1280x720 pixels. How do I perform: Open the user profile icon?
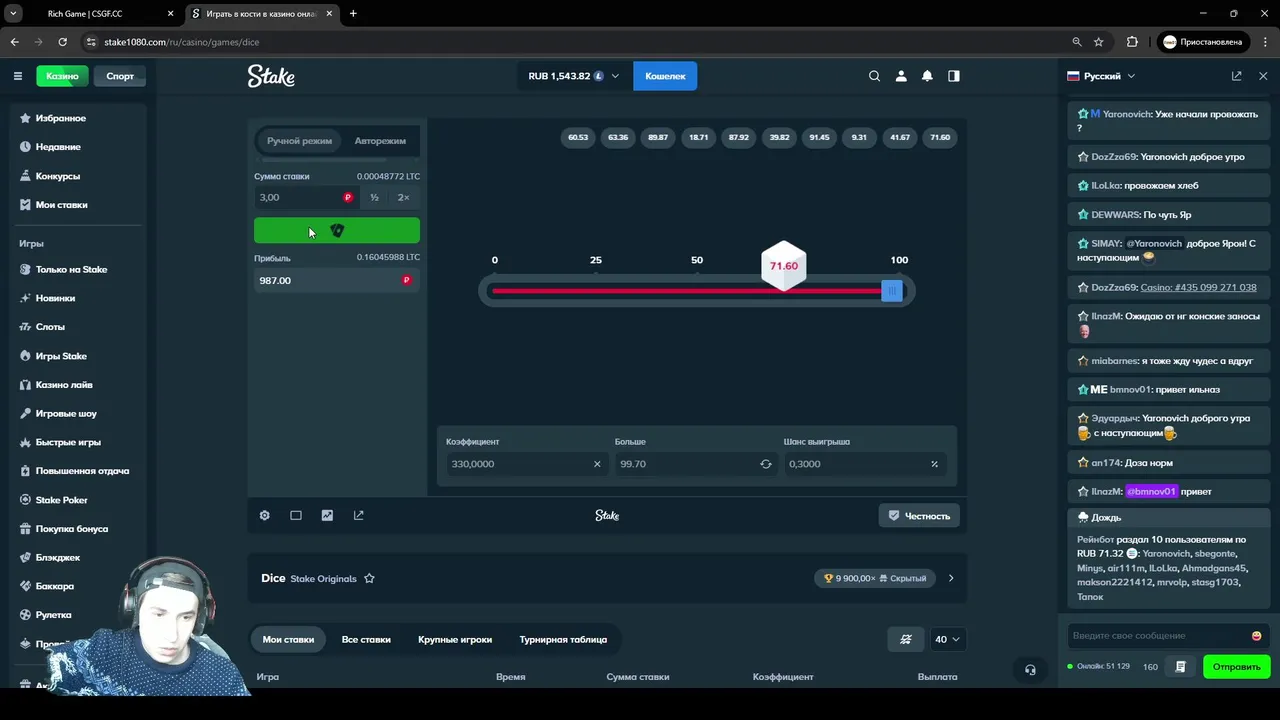[901, 76]
